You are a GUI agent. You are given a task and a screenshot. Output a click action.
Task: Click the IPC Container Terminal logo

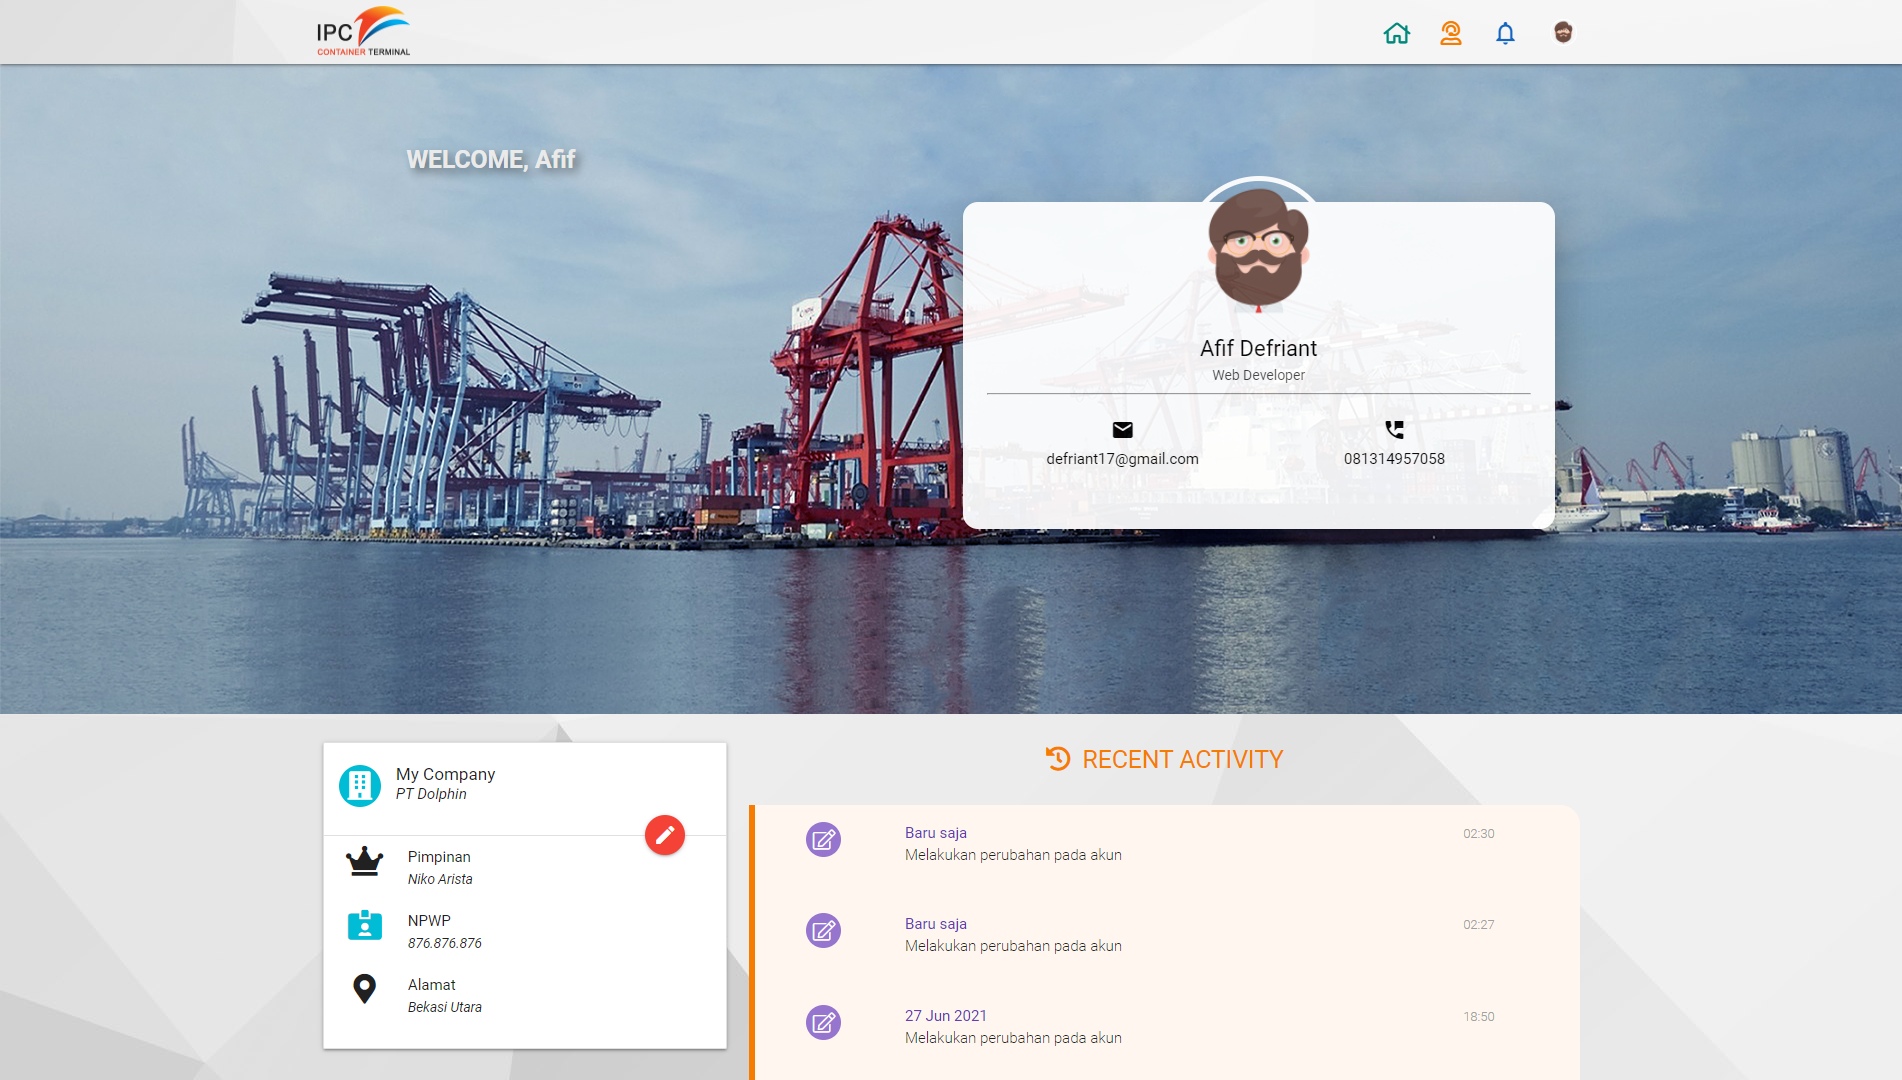(x=363, y=32)
